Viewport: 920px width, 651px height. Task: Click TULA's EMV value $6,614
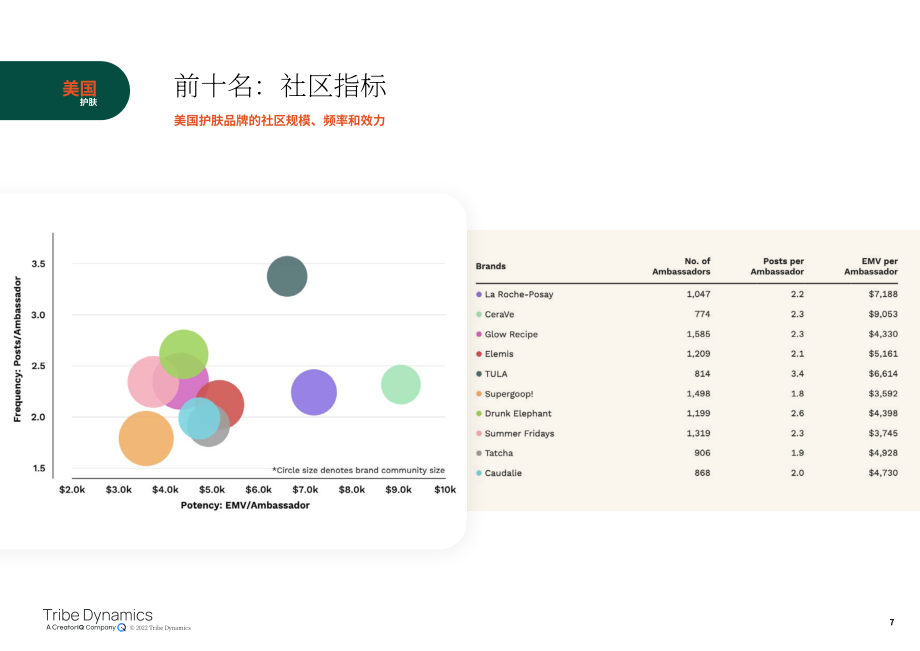[883, 374]
